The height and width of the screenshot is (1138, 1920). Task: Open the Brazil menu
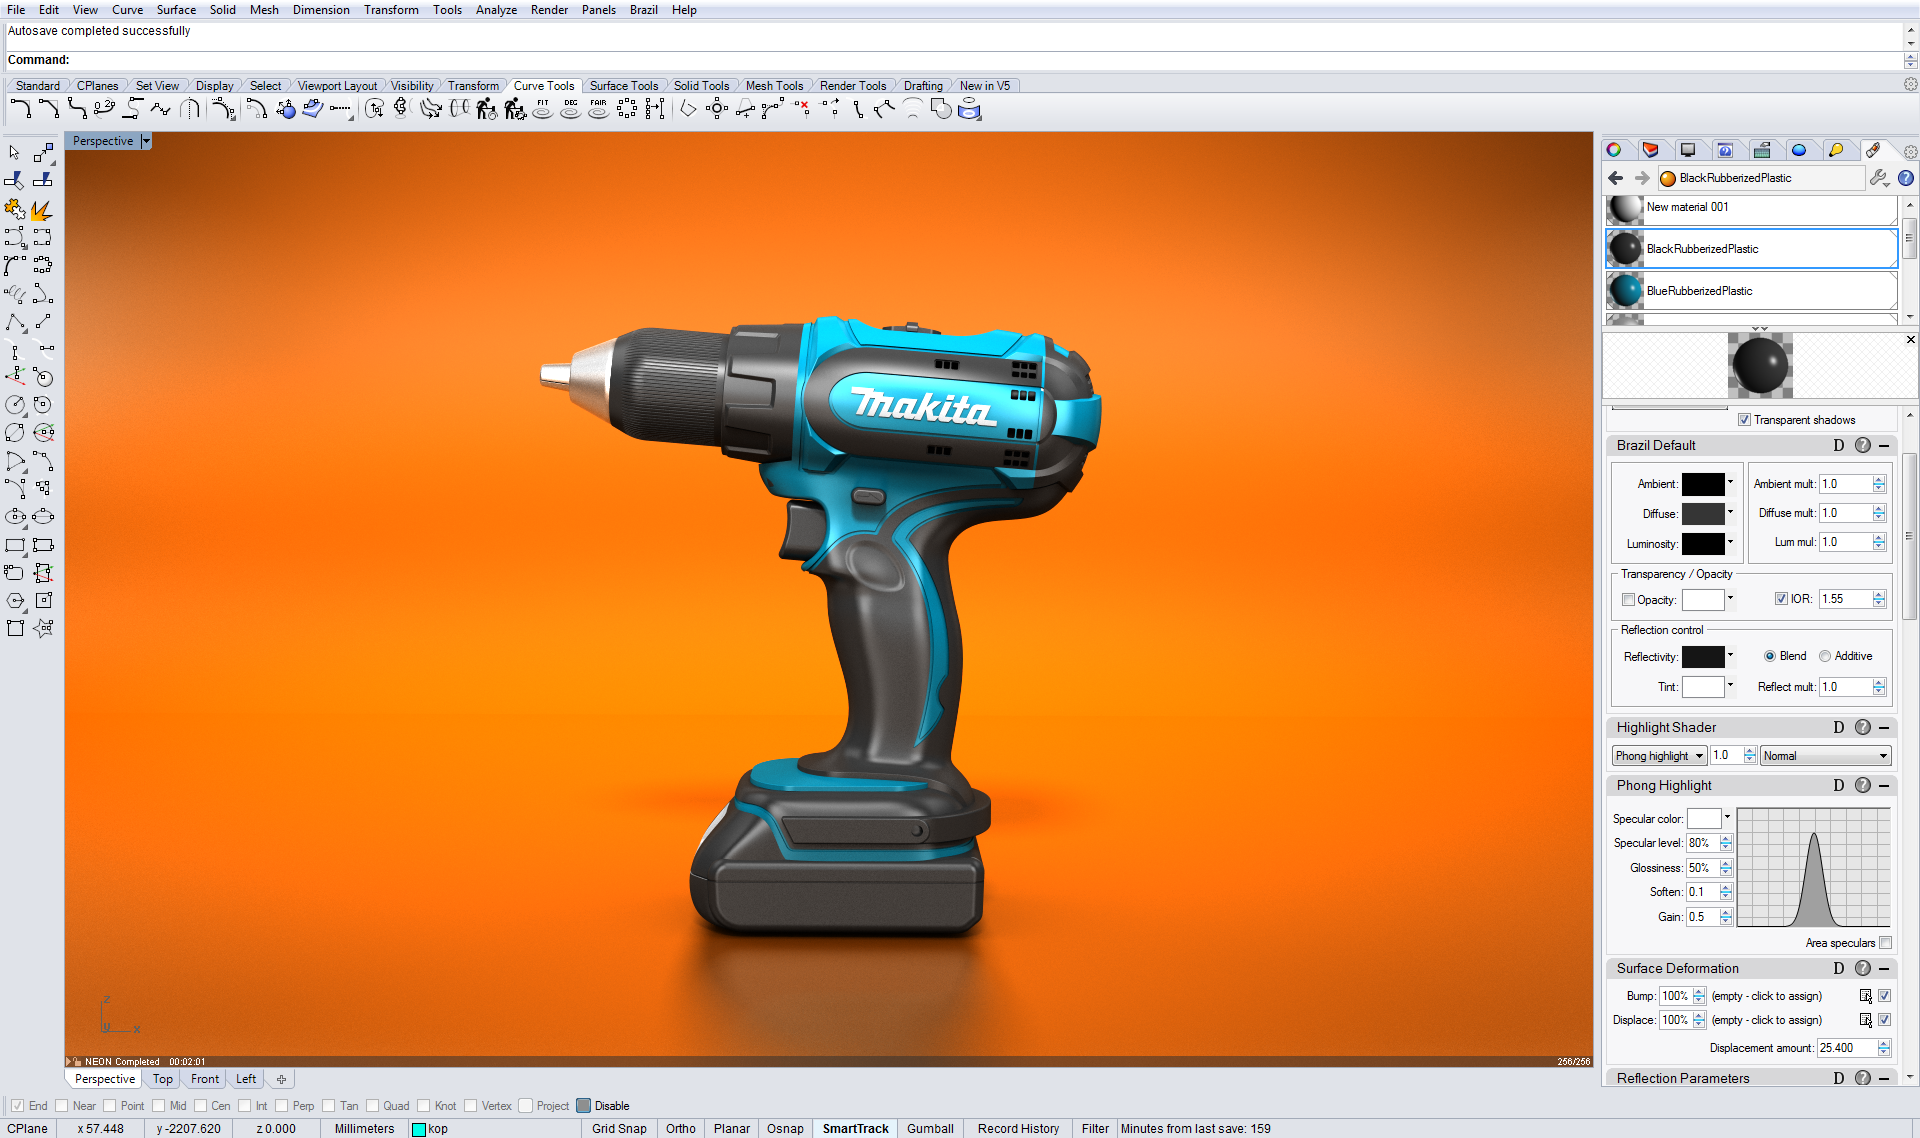643,10
